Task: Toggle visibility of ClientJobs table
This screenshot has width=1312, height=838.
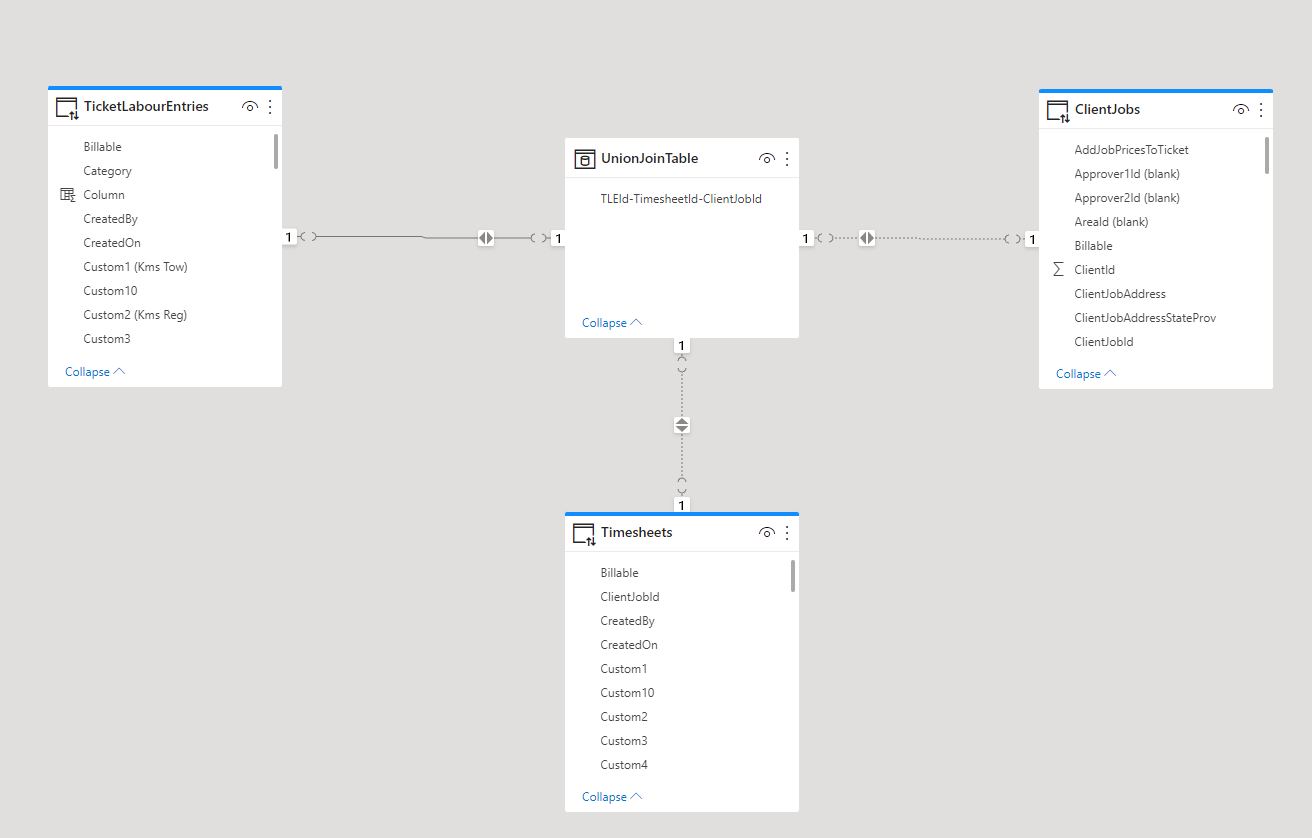Action: (1241, 109)
